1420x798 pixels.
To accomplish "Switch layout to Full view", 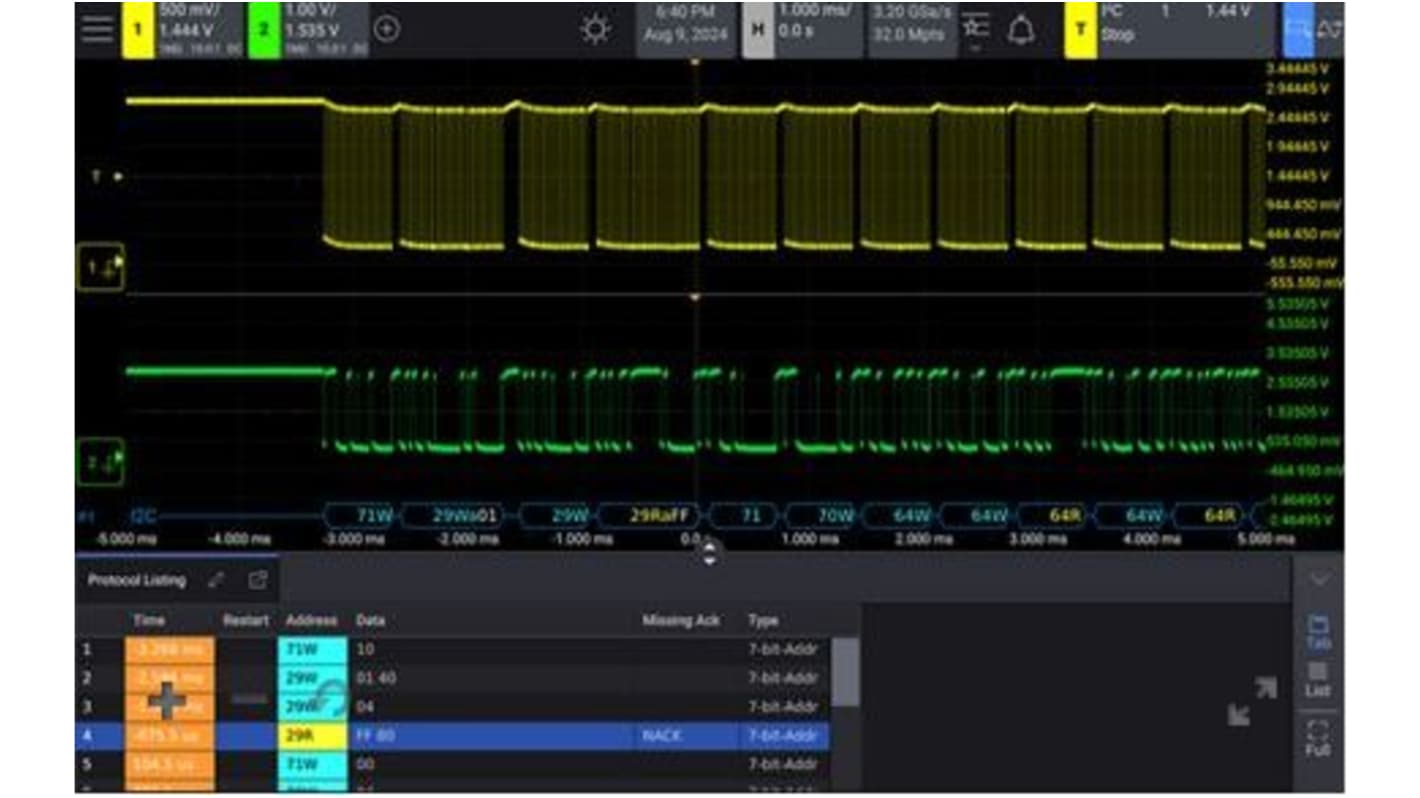I will (x=1318, y=738).
